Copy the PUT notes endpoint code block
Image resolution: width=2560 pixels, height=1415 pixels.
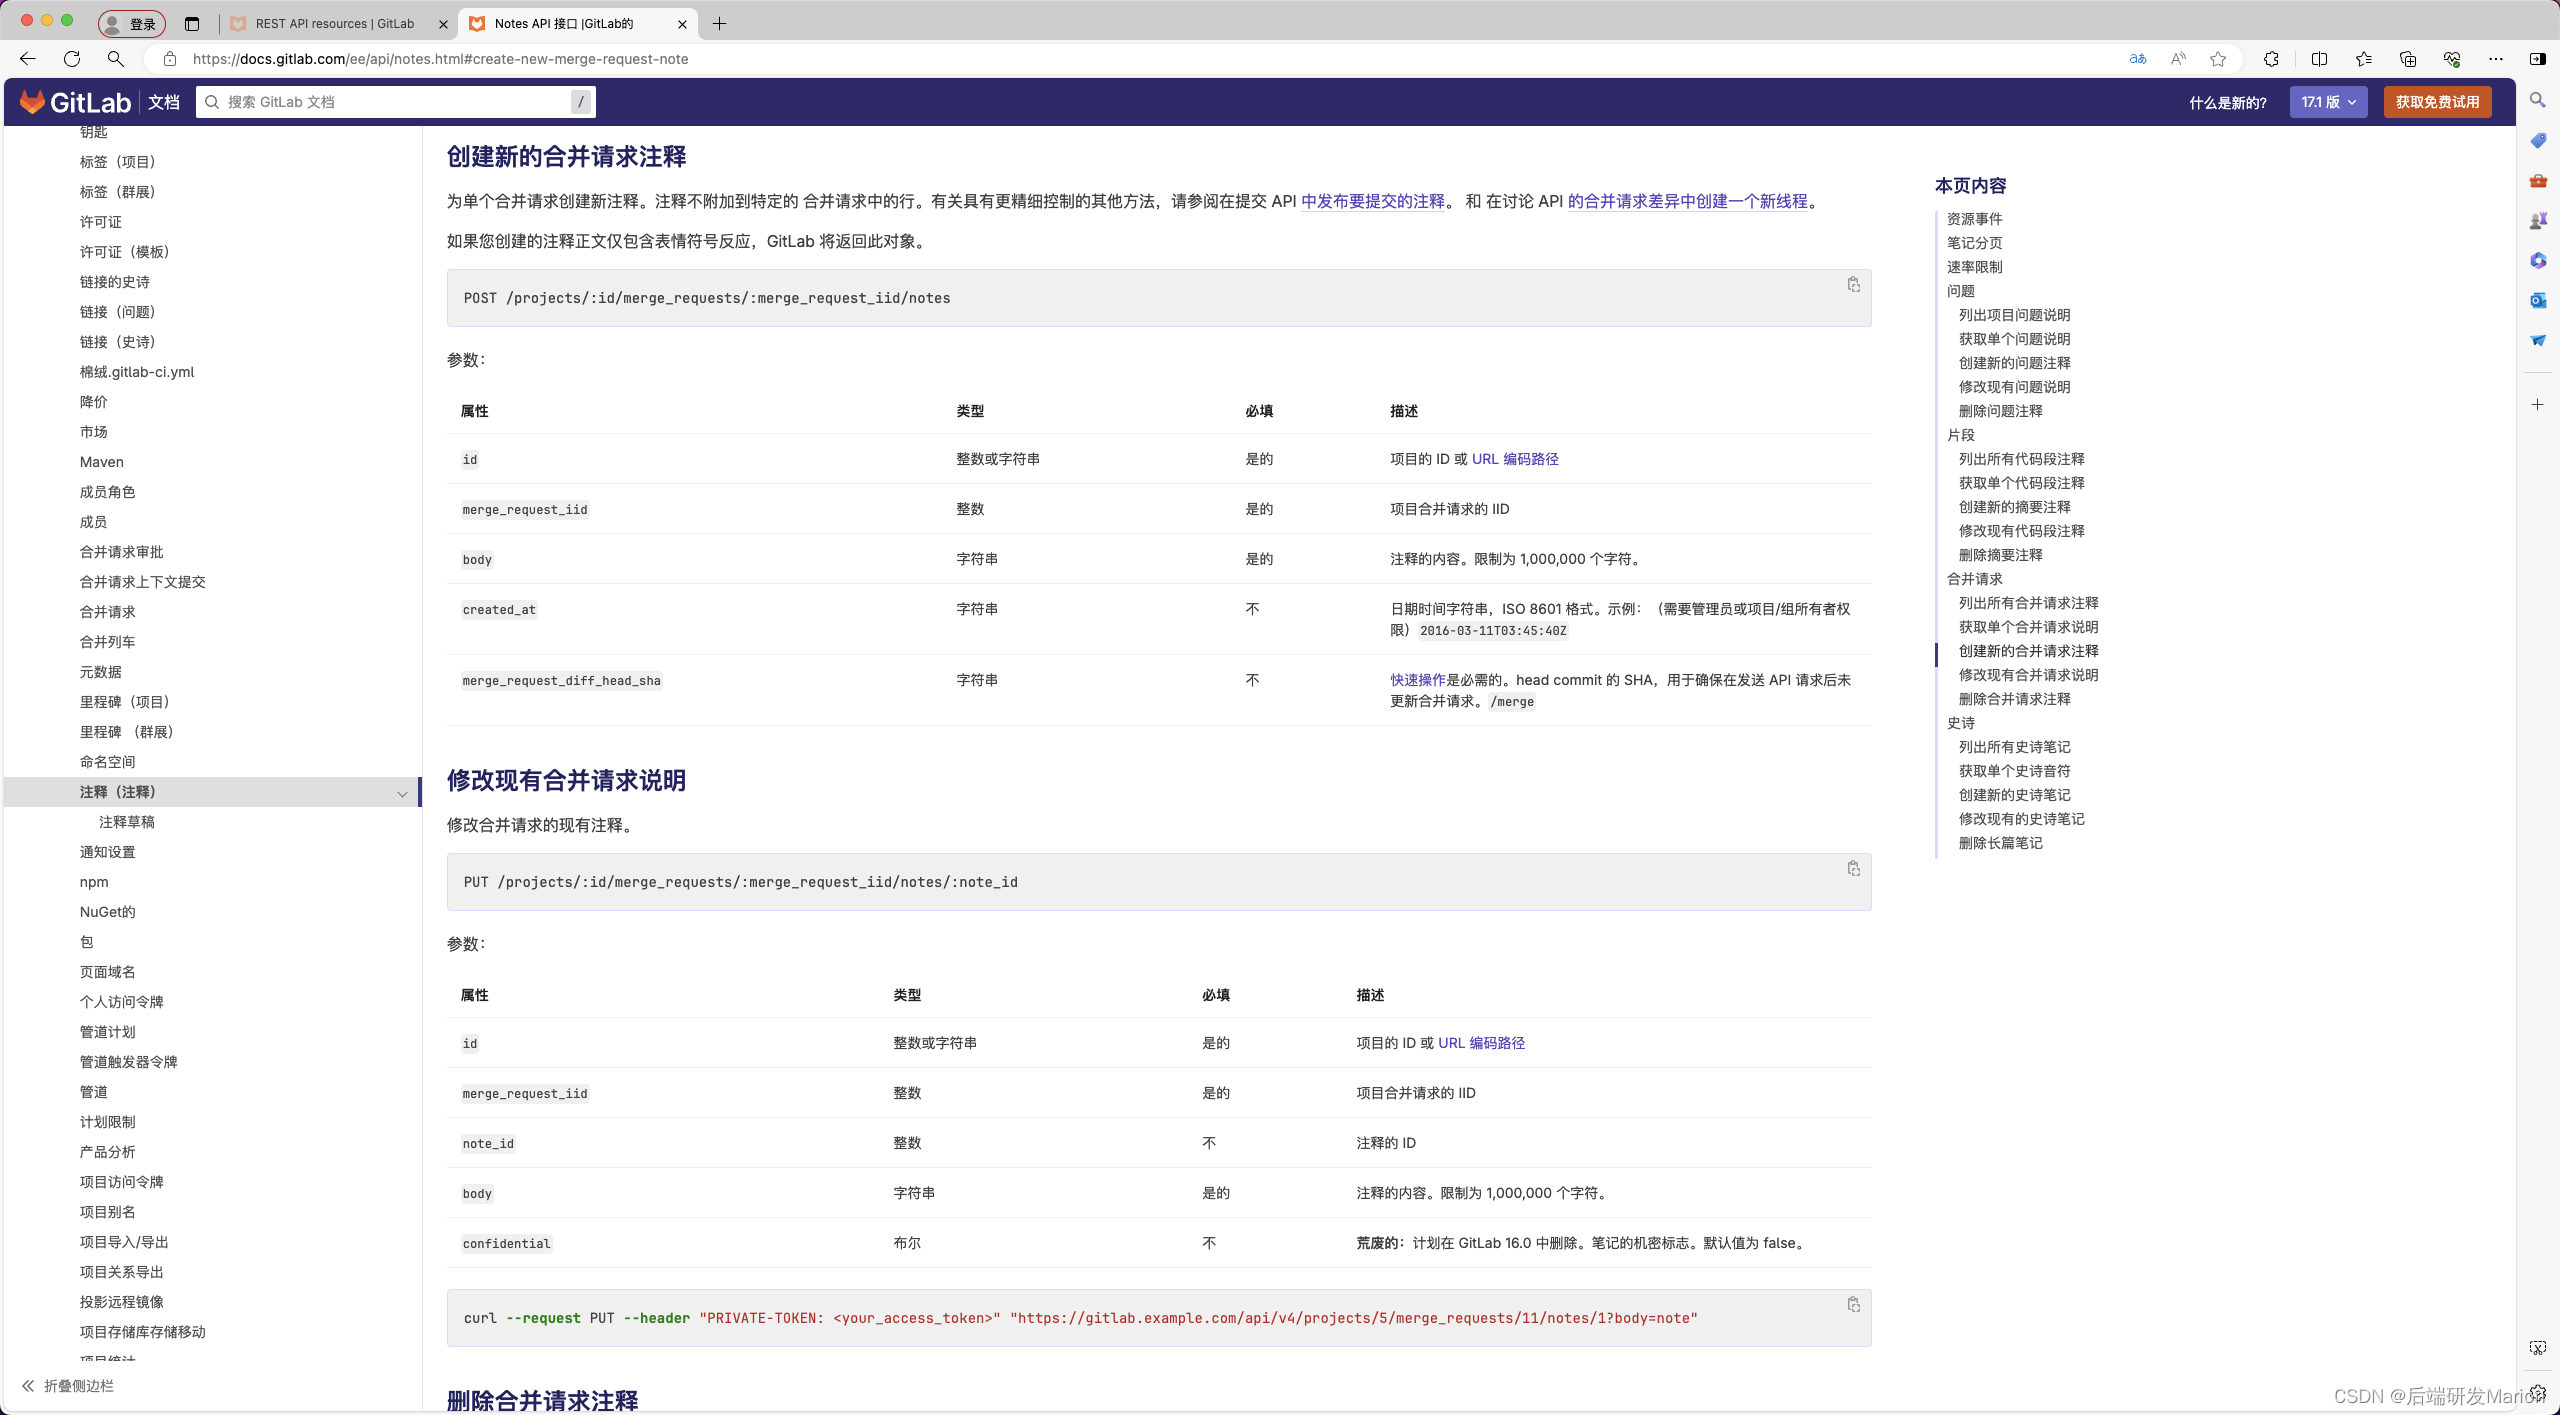[1853, 868]
